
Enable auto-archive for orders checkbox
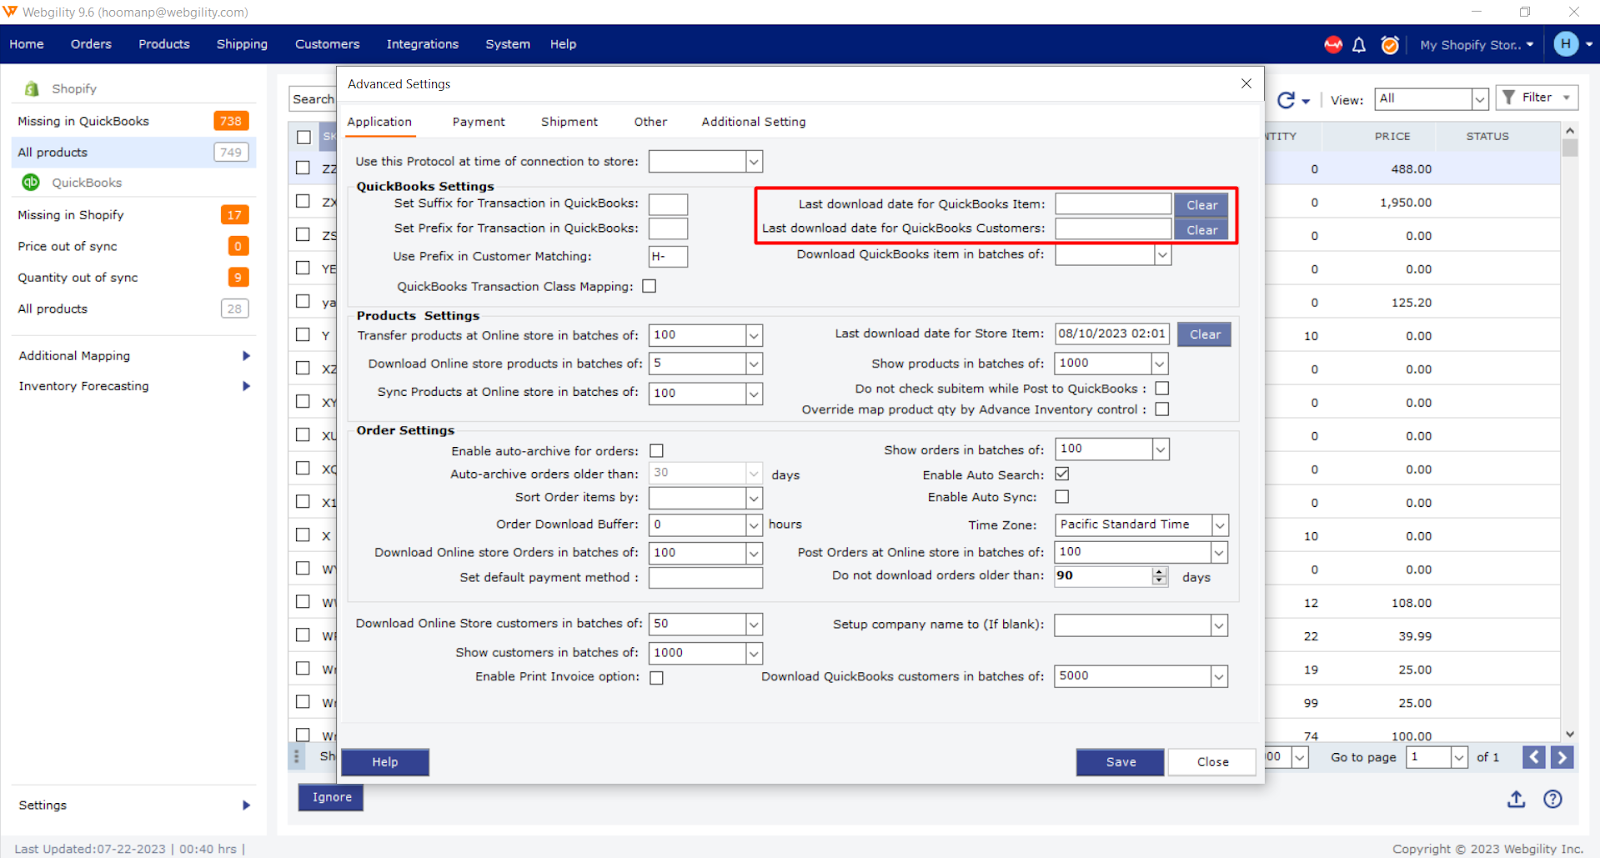pos(657,451)
